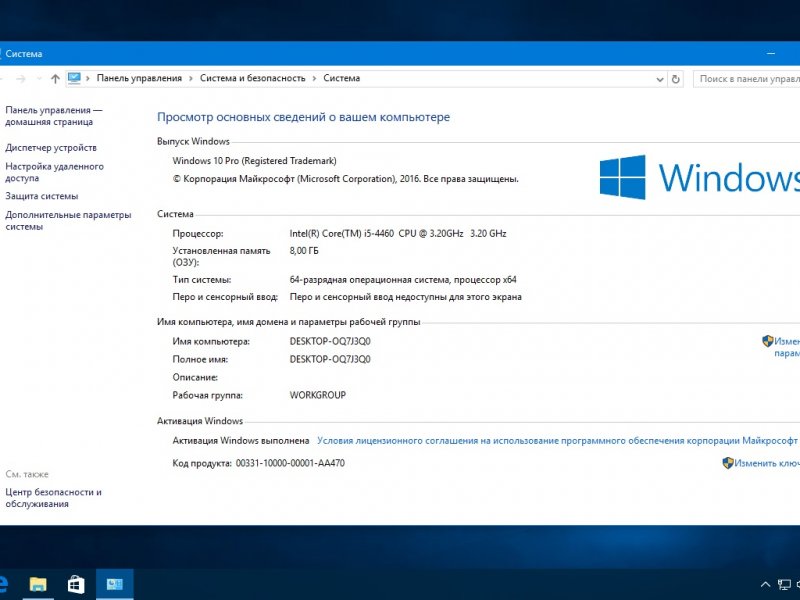The width and height of the screenshot is (800, 600).
Task: Click the Windows 10 Pro edition text
Action: [x=254, y=161]
